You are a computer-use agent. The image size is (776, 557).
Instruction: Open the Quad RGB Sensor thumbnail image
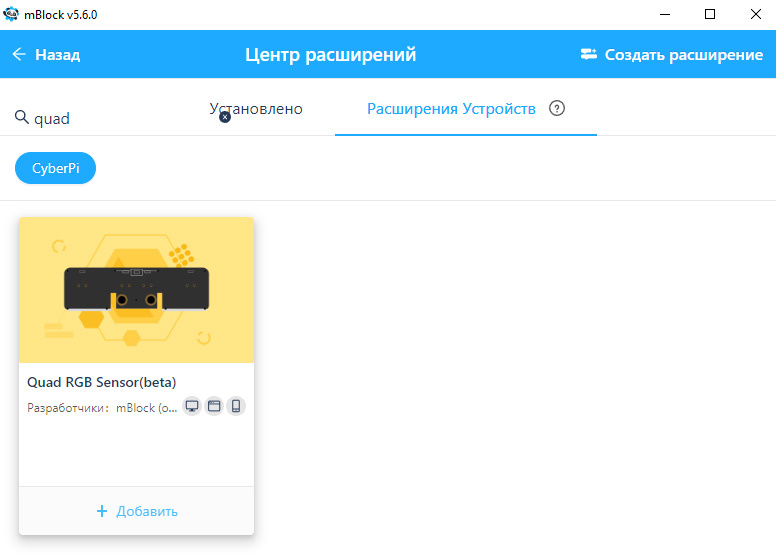point(137,290)
